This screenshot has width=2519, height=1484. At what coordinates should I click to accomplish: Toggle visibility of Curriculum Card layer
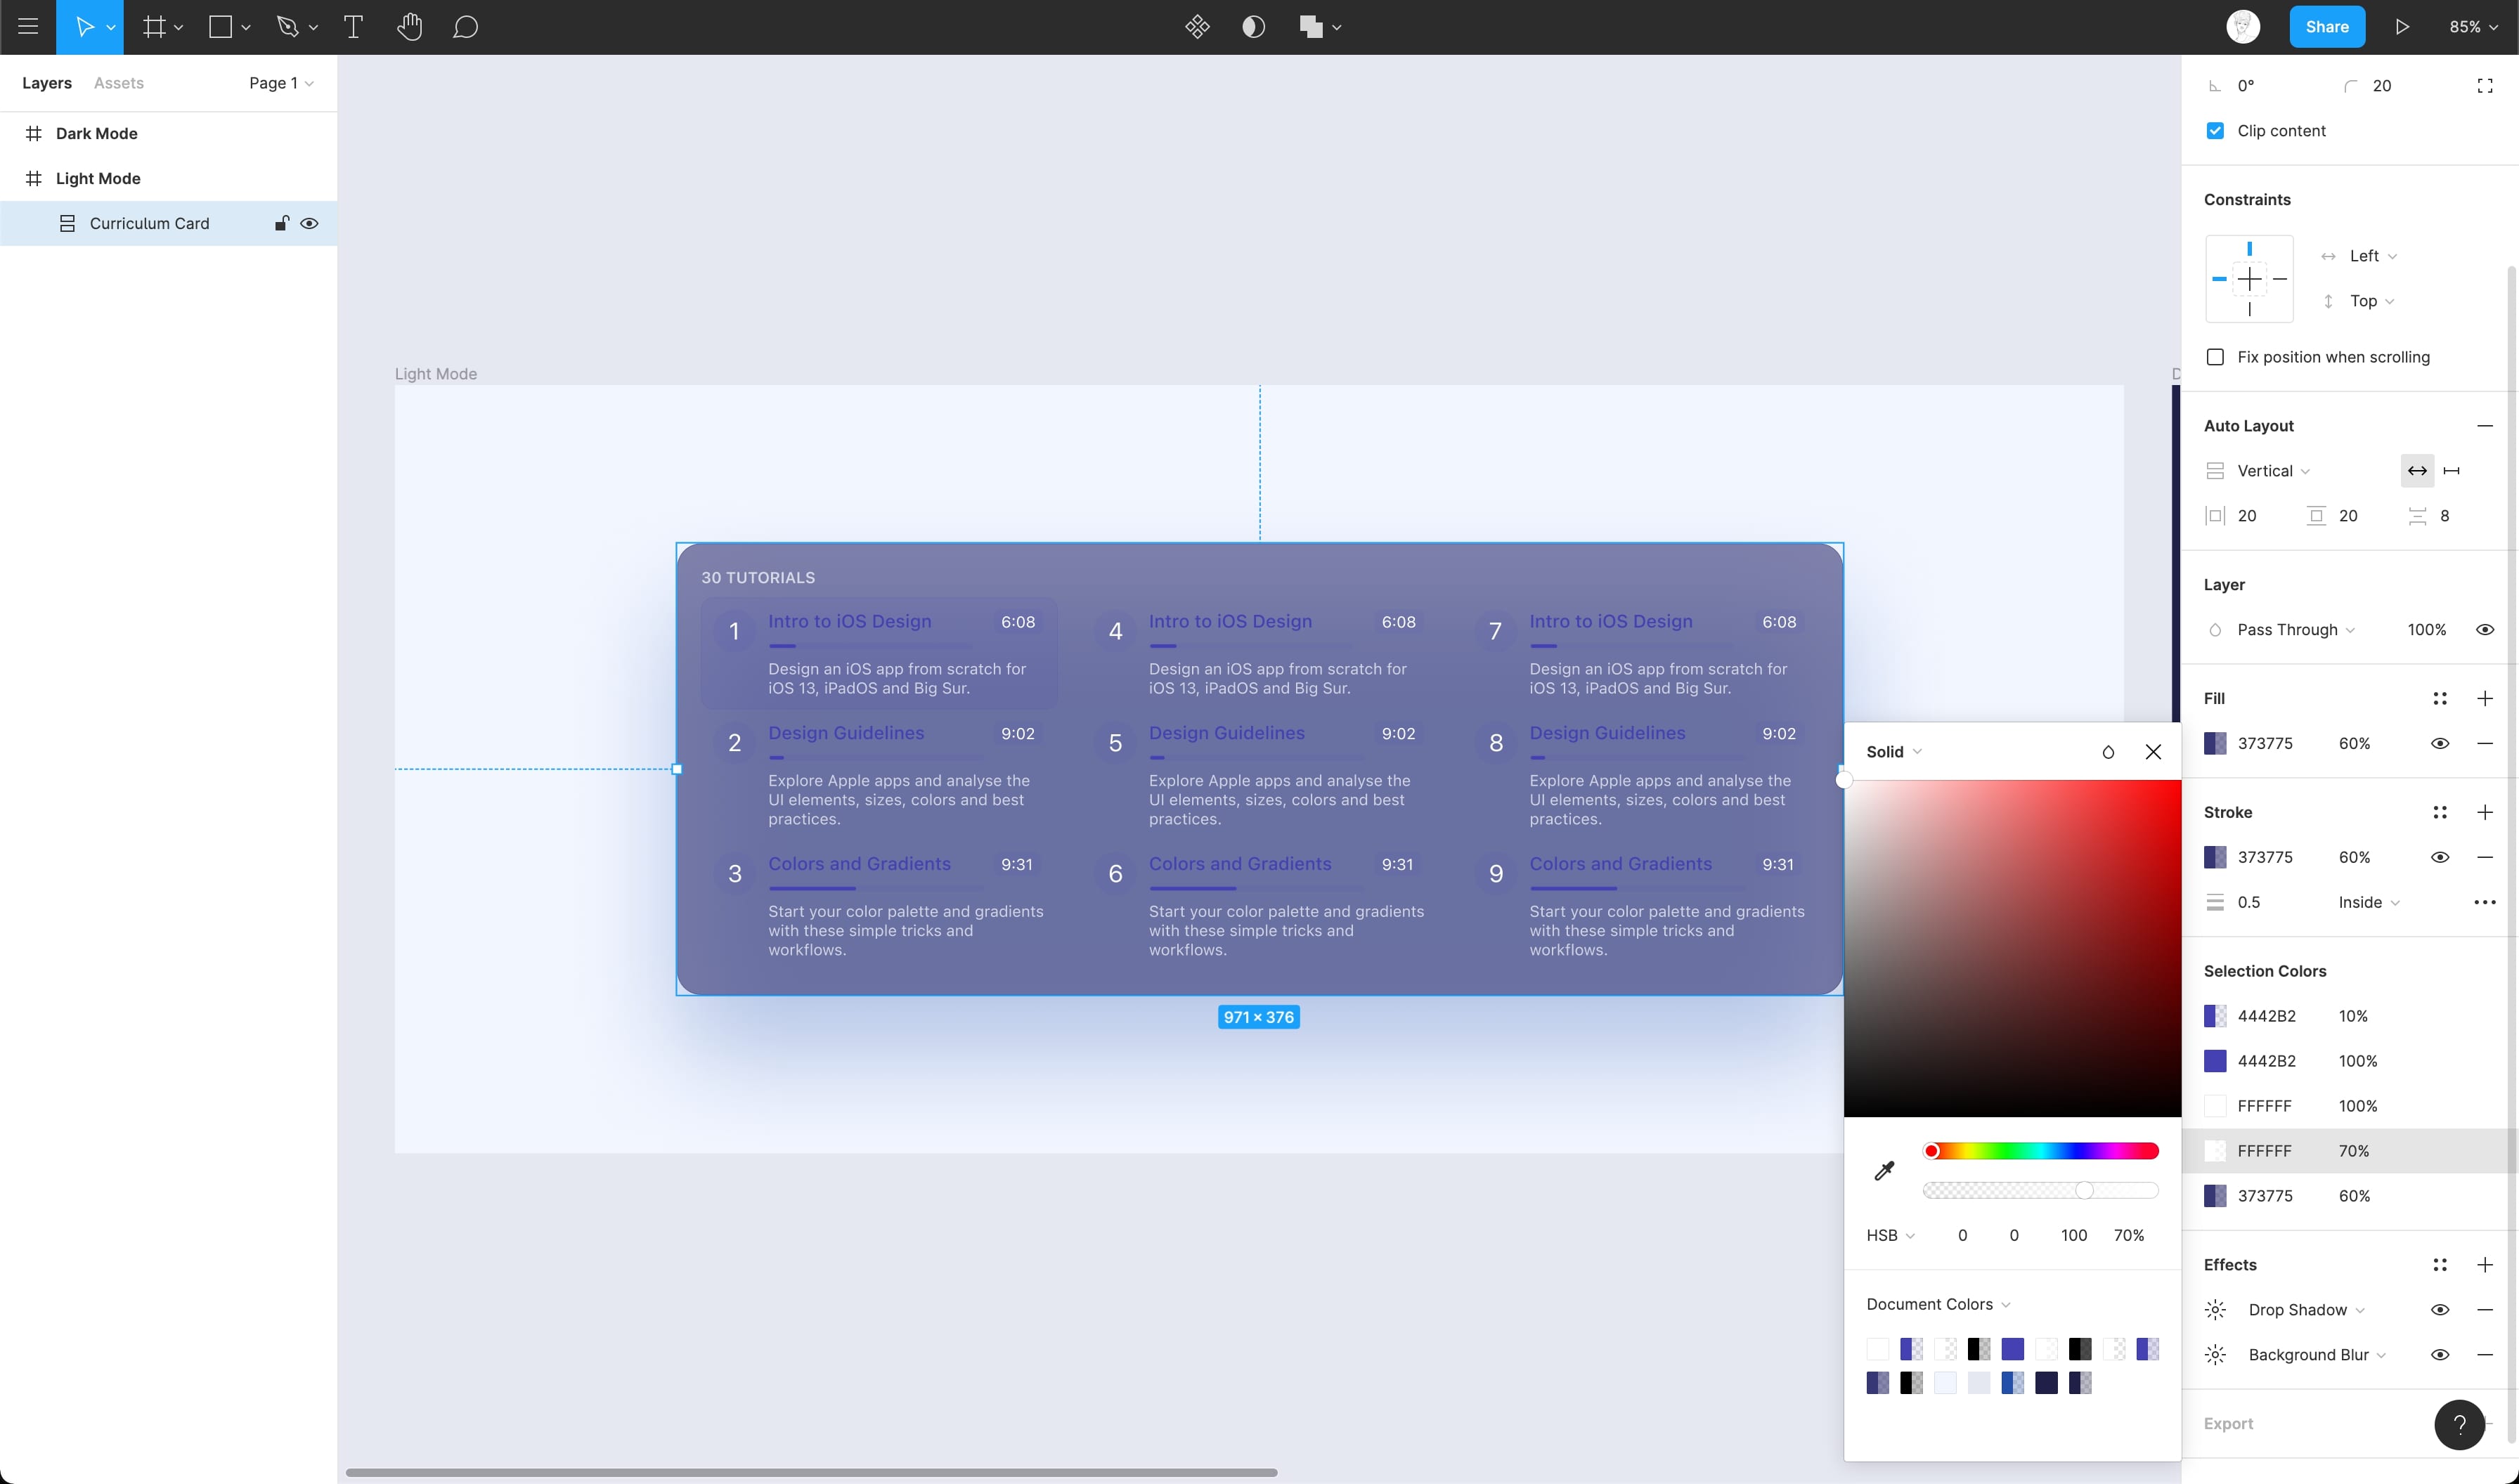310,223
